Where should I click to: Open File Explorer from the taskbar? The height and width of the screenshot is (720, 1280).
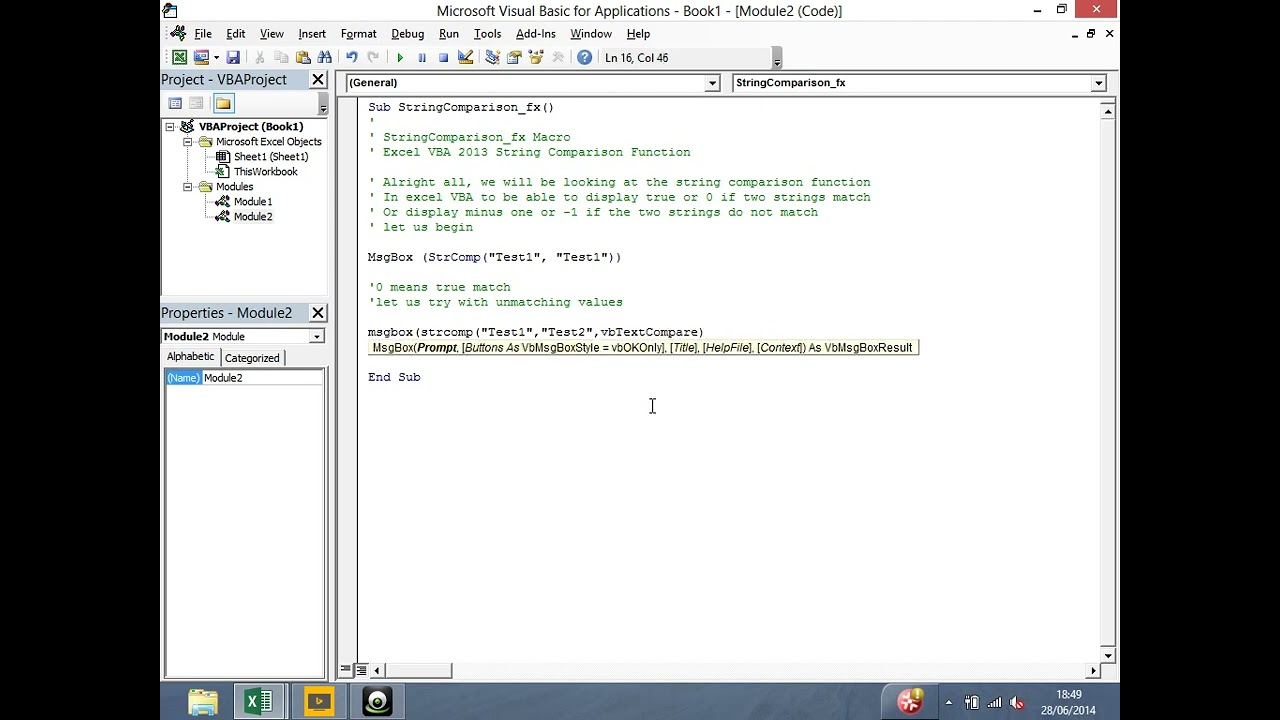[202, 703]
